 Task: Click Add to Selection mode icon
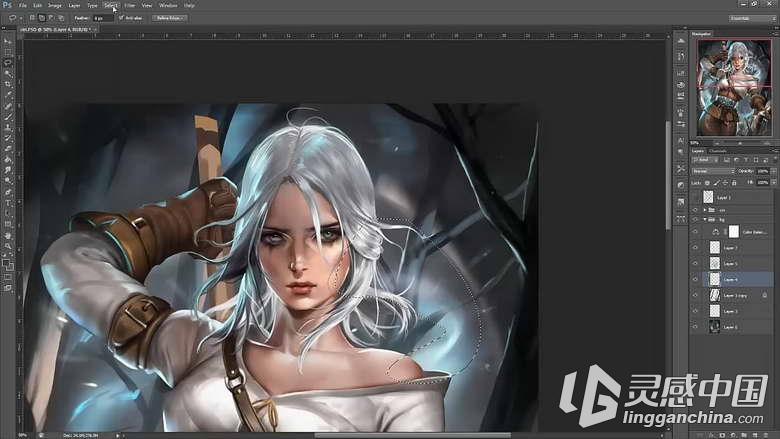click(42, 18)
